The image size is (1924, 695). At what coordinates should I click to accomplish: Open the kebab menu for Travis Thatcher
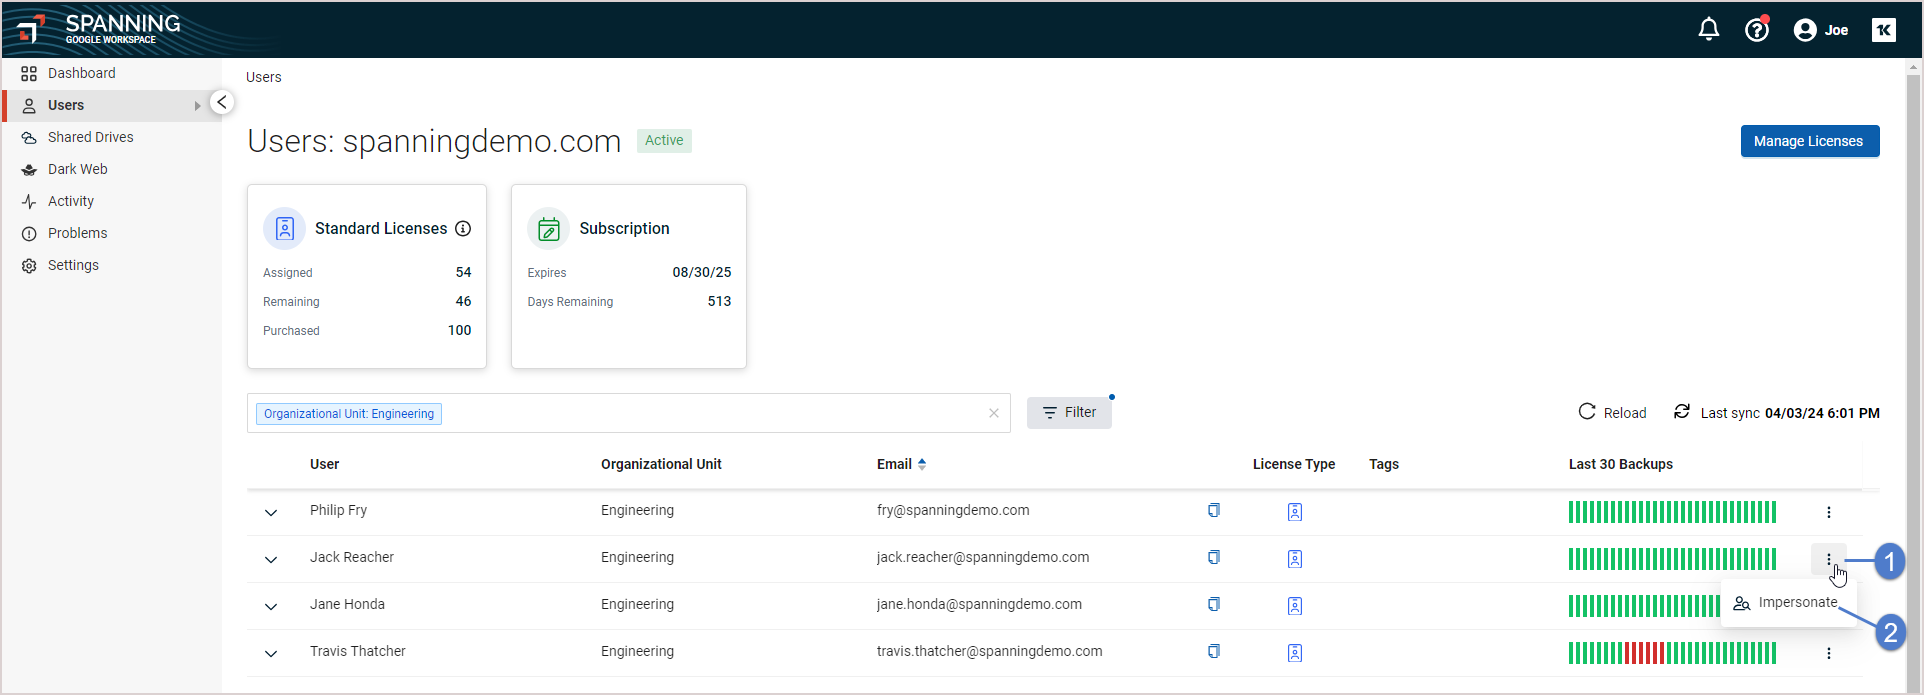1828,653
